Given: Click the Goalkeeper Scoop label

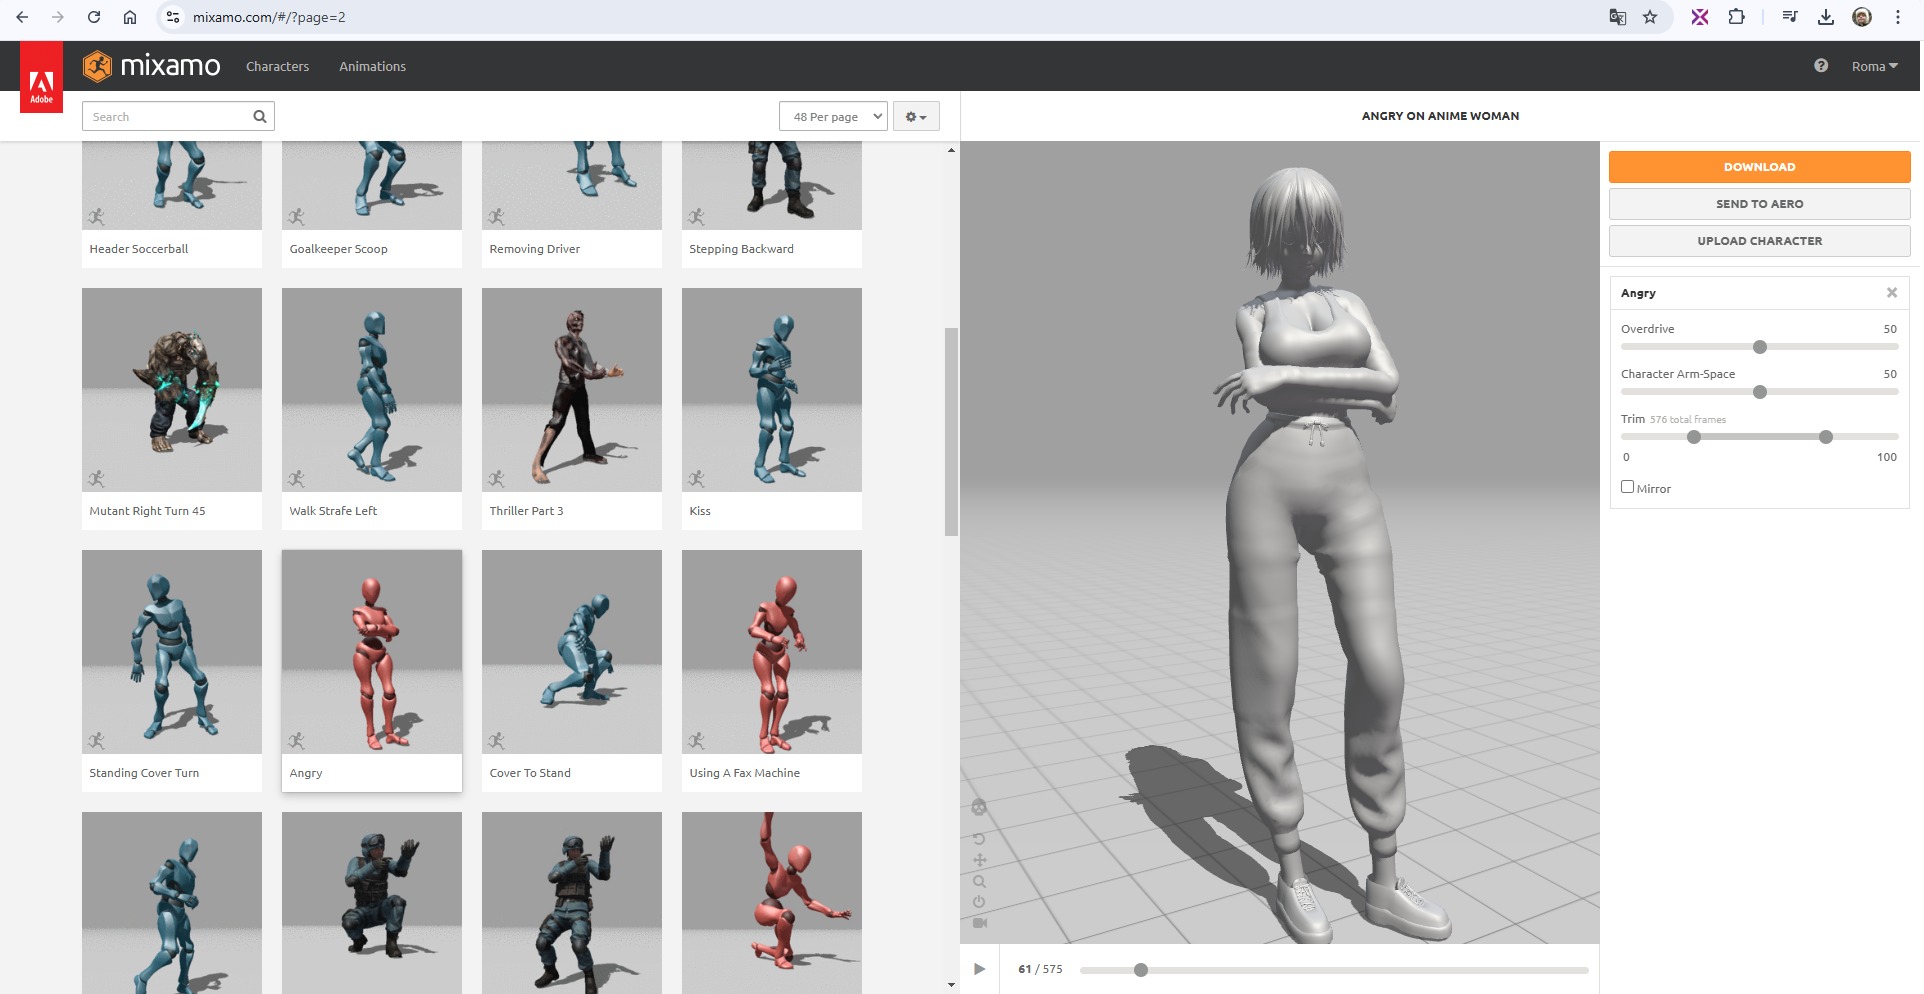Looking at the screenshot, I should (x=338, y=249).
